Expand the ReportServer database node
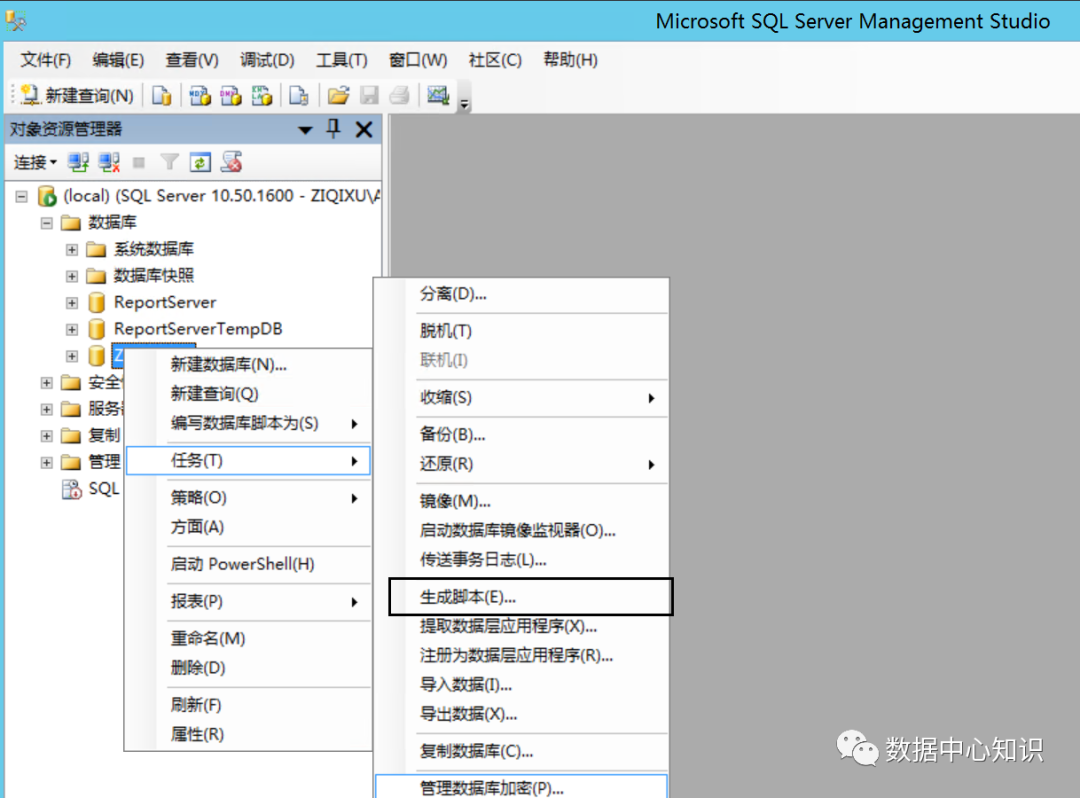The width and height of the screenshot is (1080, 798). coord(72,303)
